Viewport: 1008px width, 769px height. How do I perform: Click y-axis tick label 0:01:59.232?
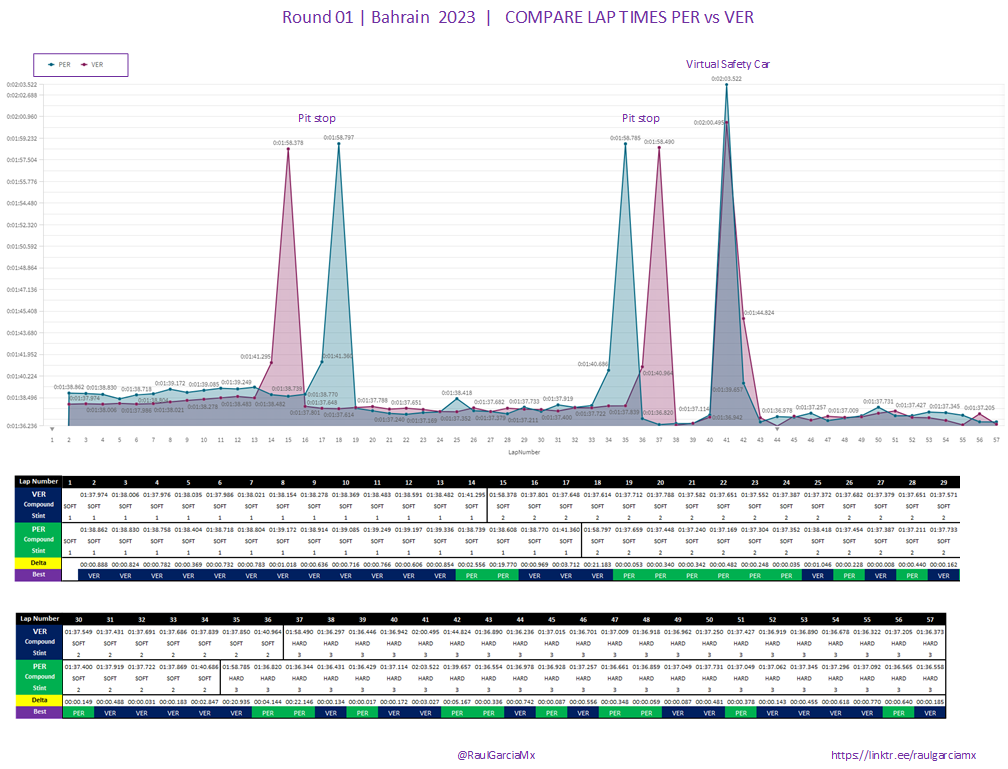(x=22, y=138)
